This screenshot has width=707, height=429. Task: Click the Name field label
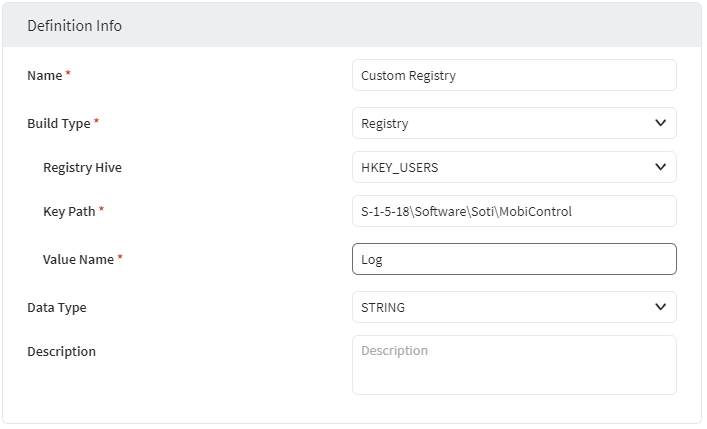(x=44, y=75)
